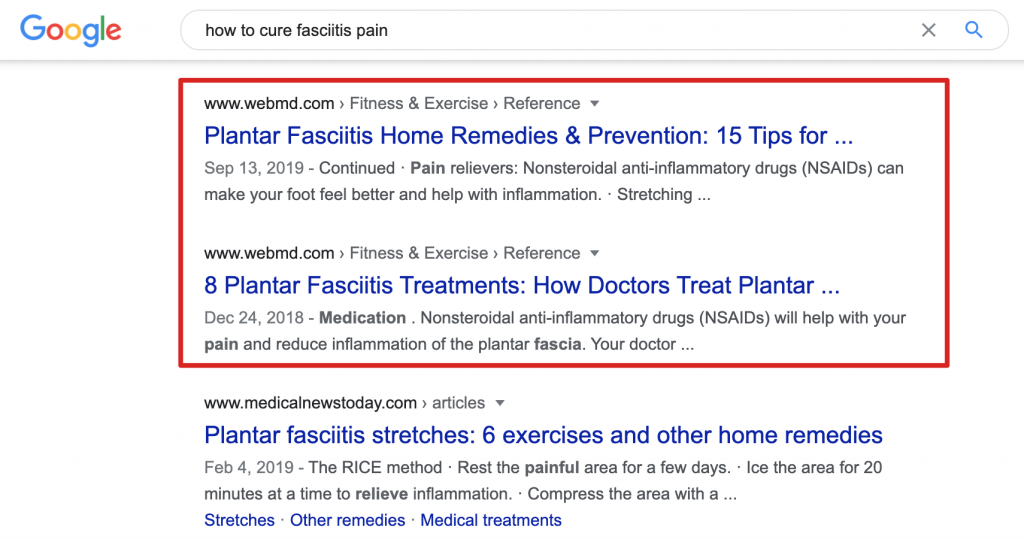Click the Google logo
Image resolution: width=1024 pixels, height=539 pixels.
[70, 30]
